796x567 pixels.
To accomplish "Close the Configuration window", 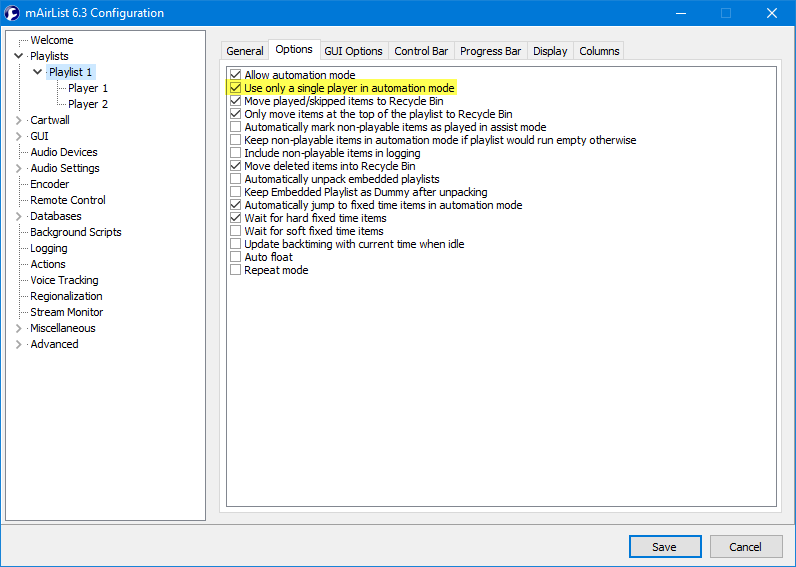I will coord(772,13).
